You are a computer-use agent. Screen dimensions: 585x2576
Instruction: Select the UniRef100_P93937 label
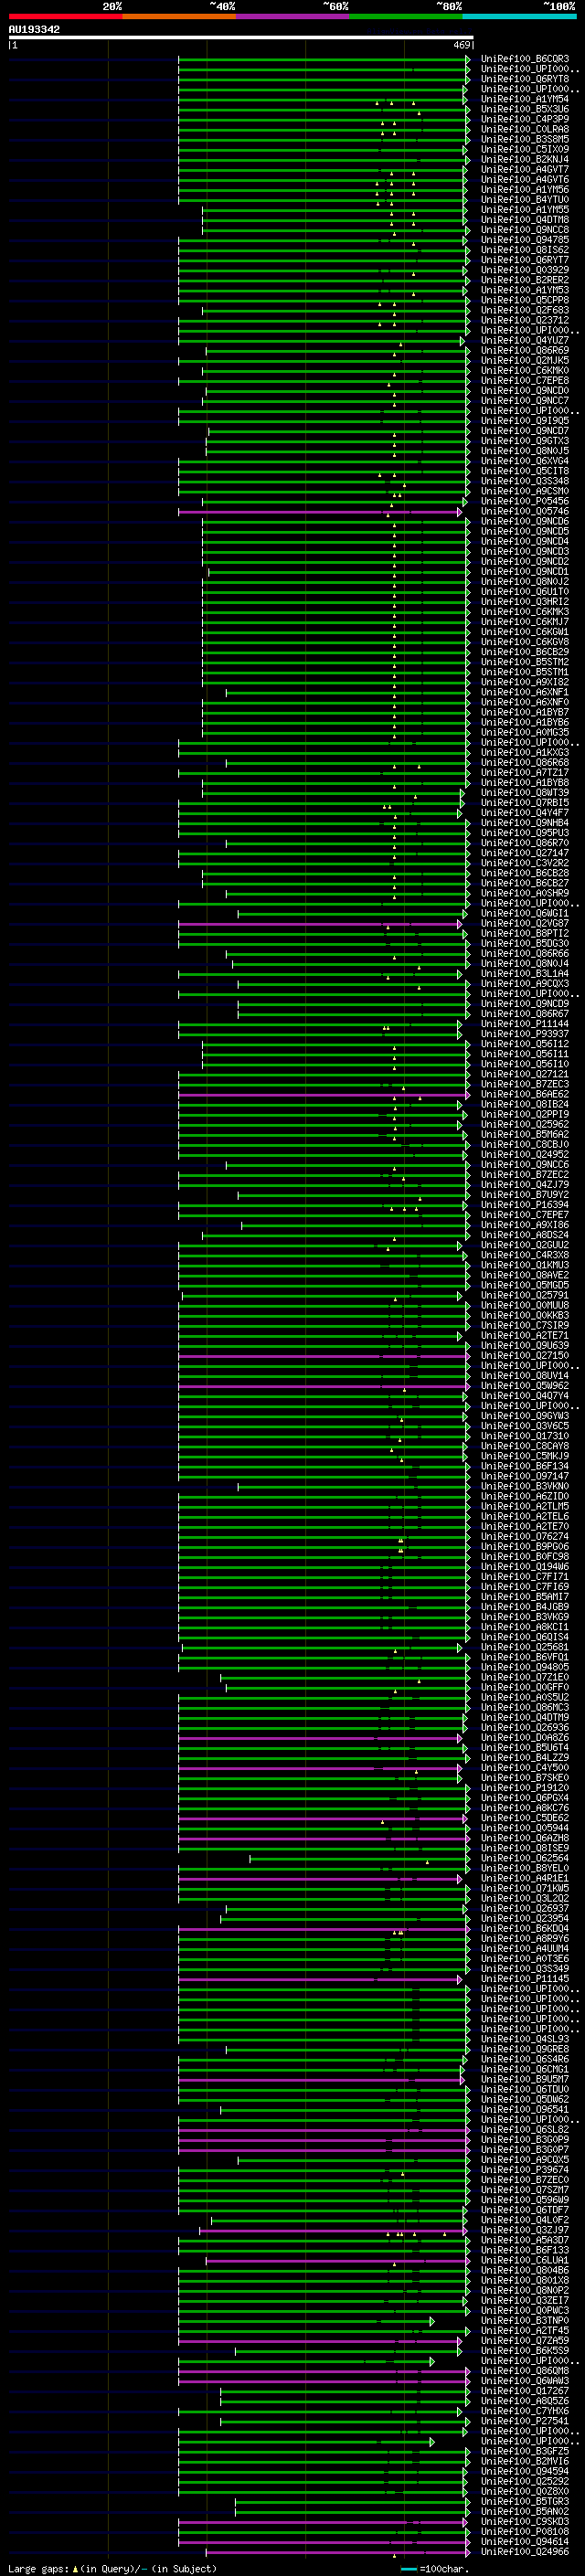pyautogui.click(x=525, y=1034)
